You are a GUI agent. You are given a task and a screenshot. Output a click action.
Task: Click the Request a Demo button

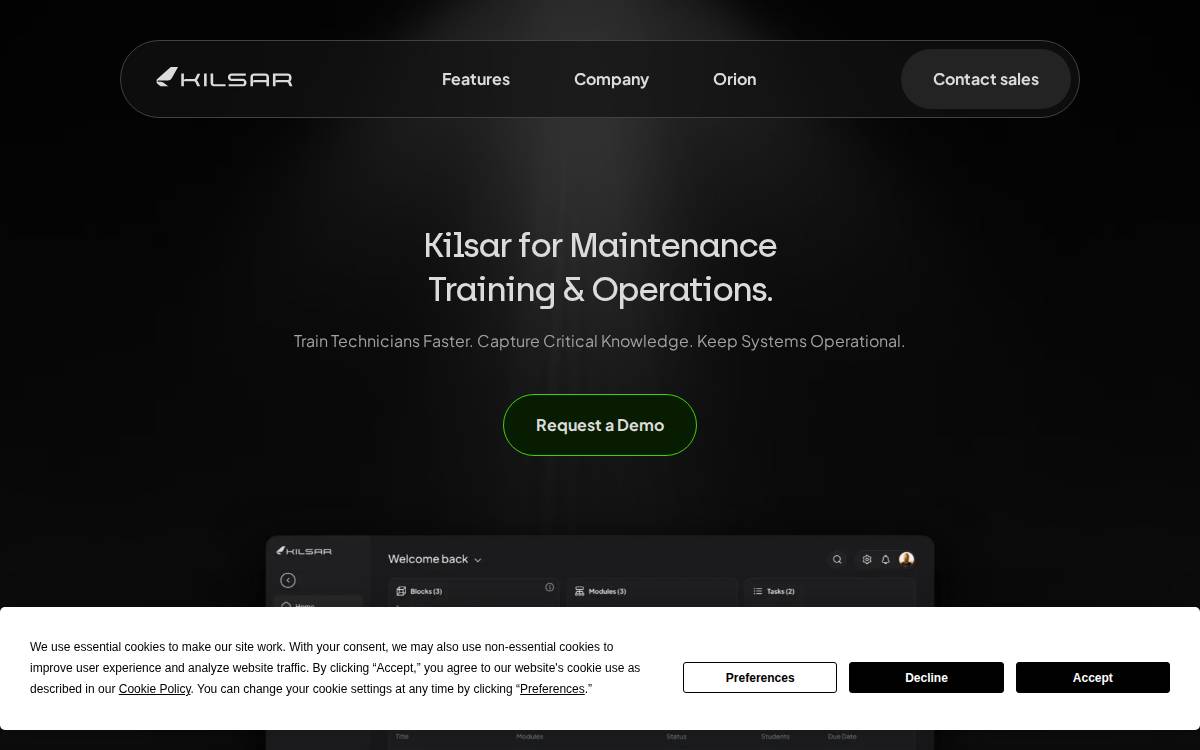(x=600, y=425)
